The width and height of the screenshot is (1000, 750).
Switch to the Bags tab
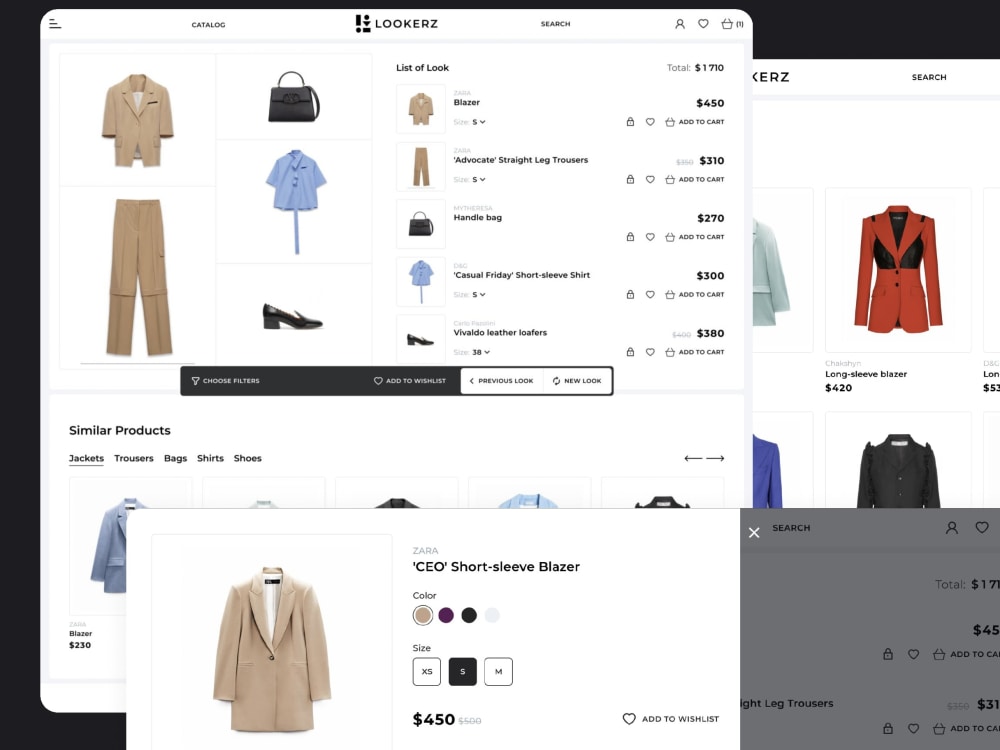[175, 458]
